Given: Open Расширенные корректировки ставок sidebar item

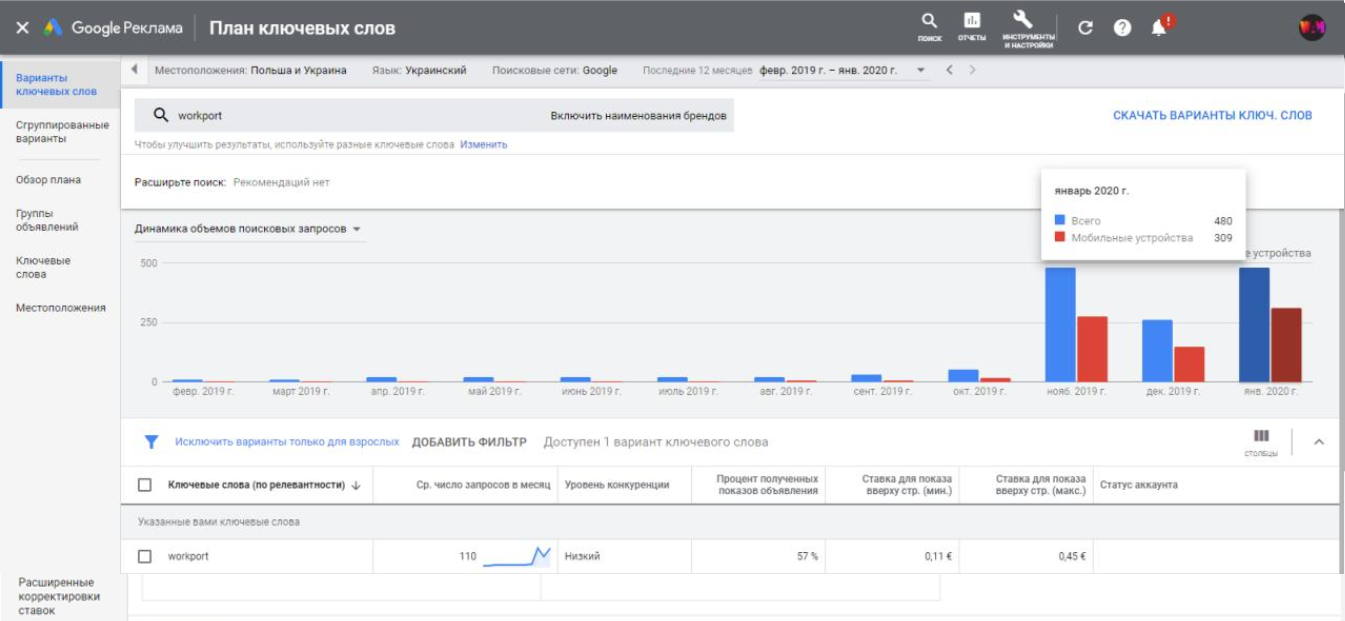Looking at the screenshot, I should (58, 596).
